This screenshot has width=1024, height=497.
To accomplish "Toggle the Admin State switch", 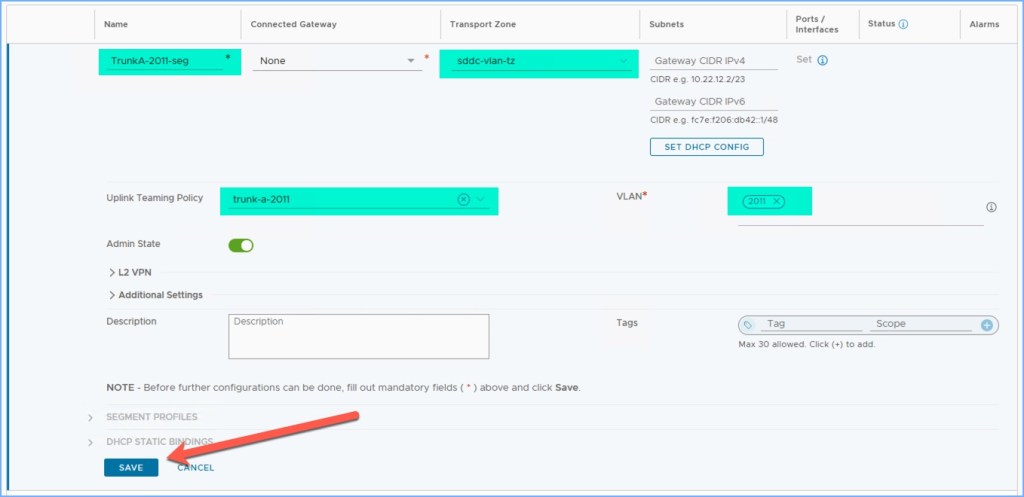I will 241,245.
